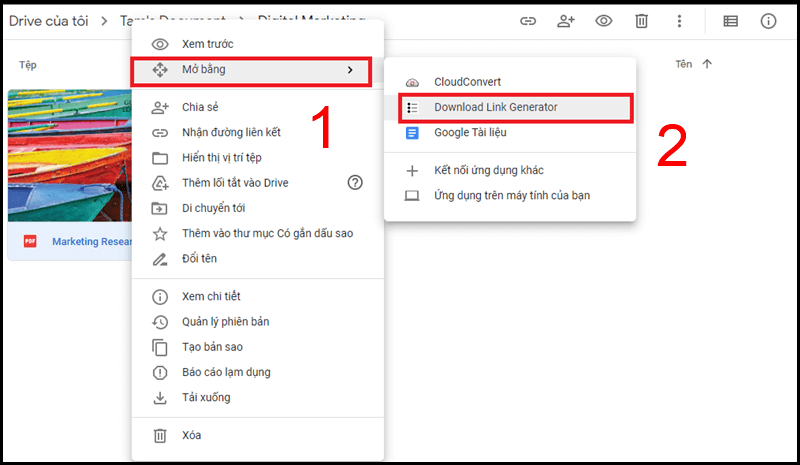Click the get link icon in top toolbar
800x465 pixels.
click(528, 21)
